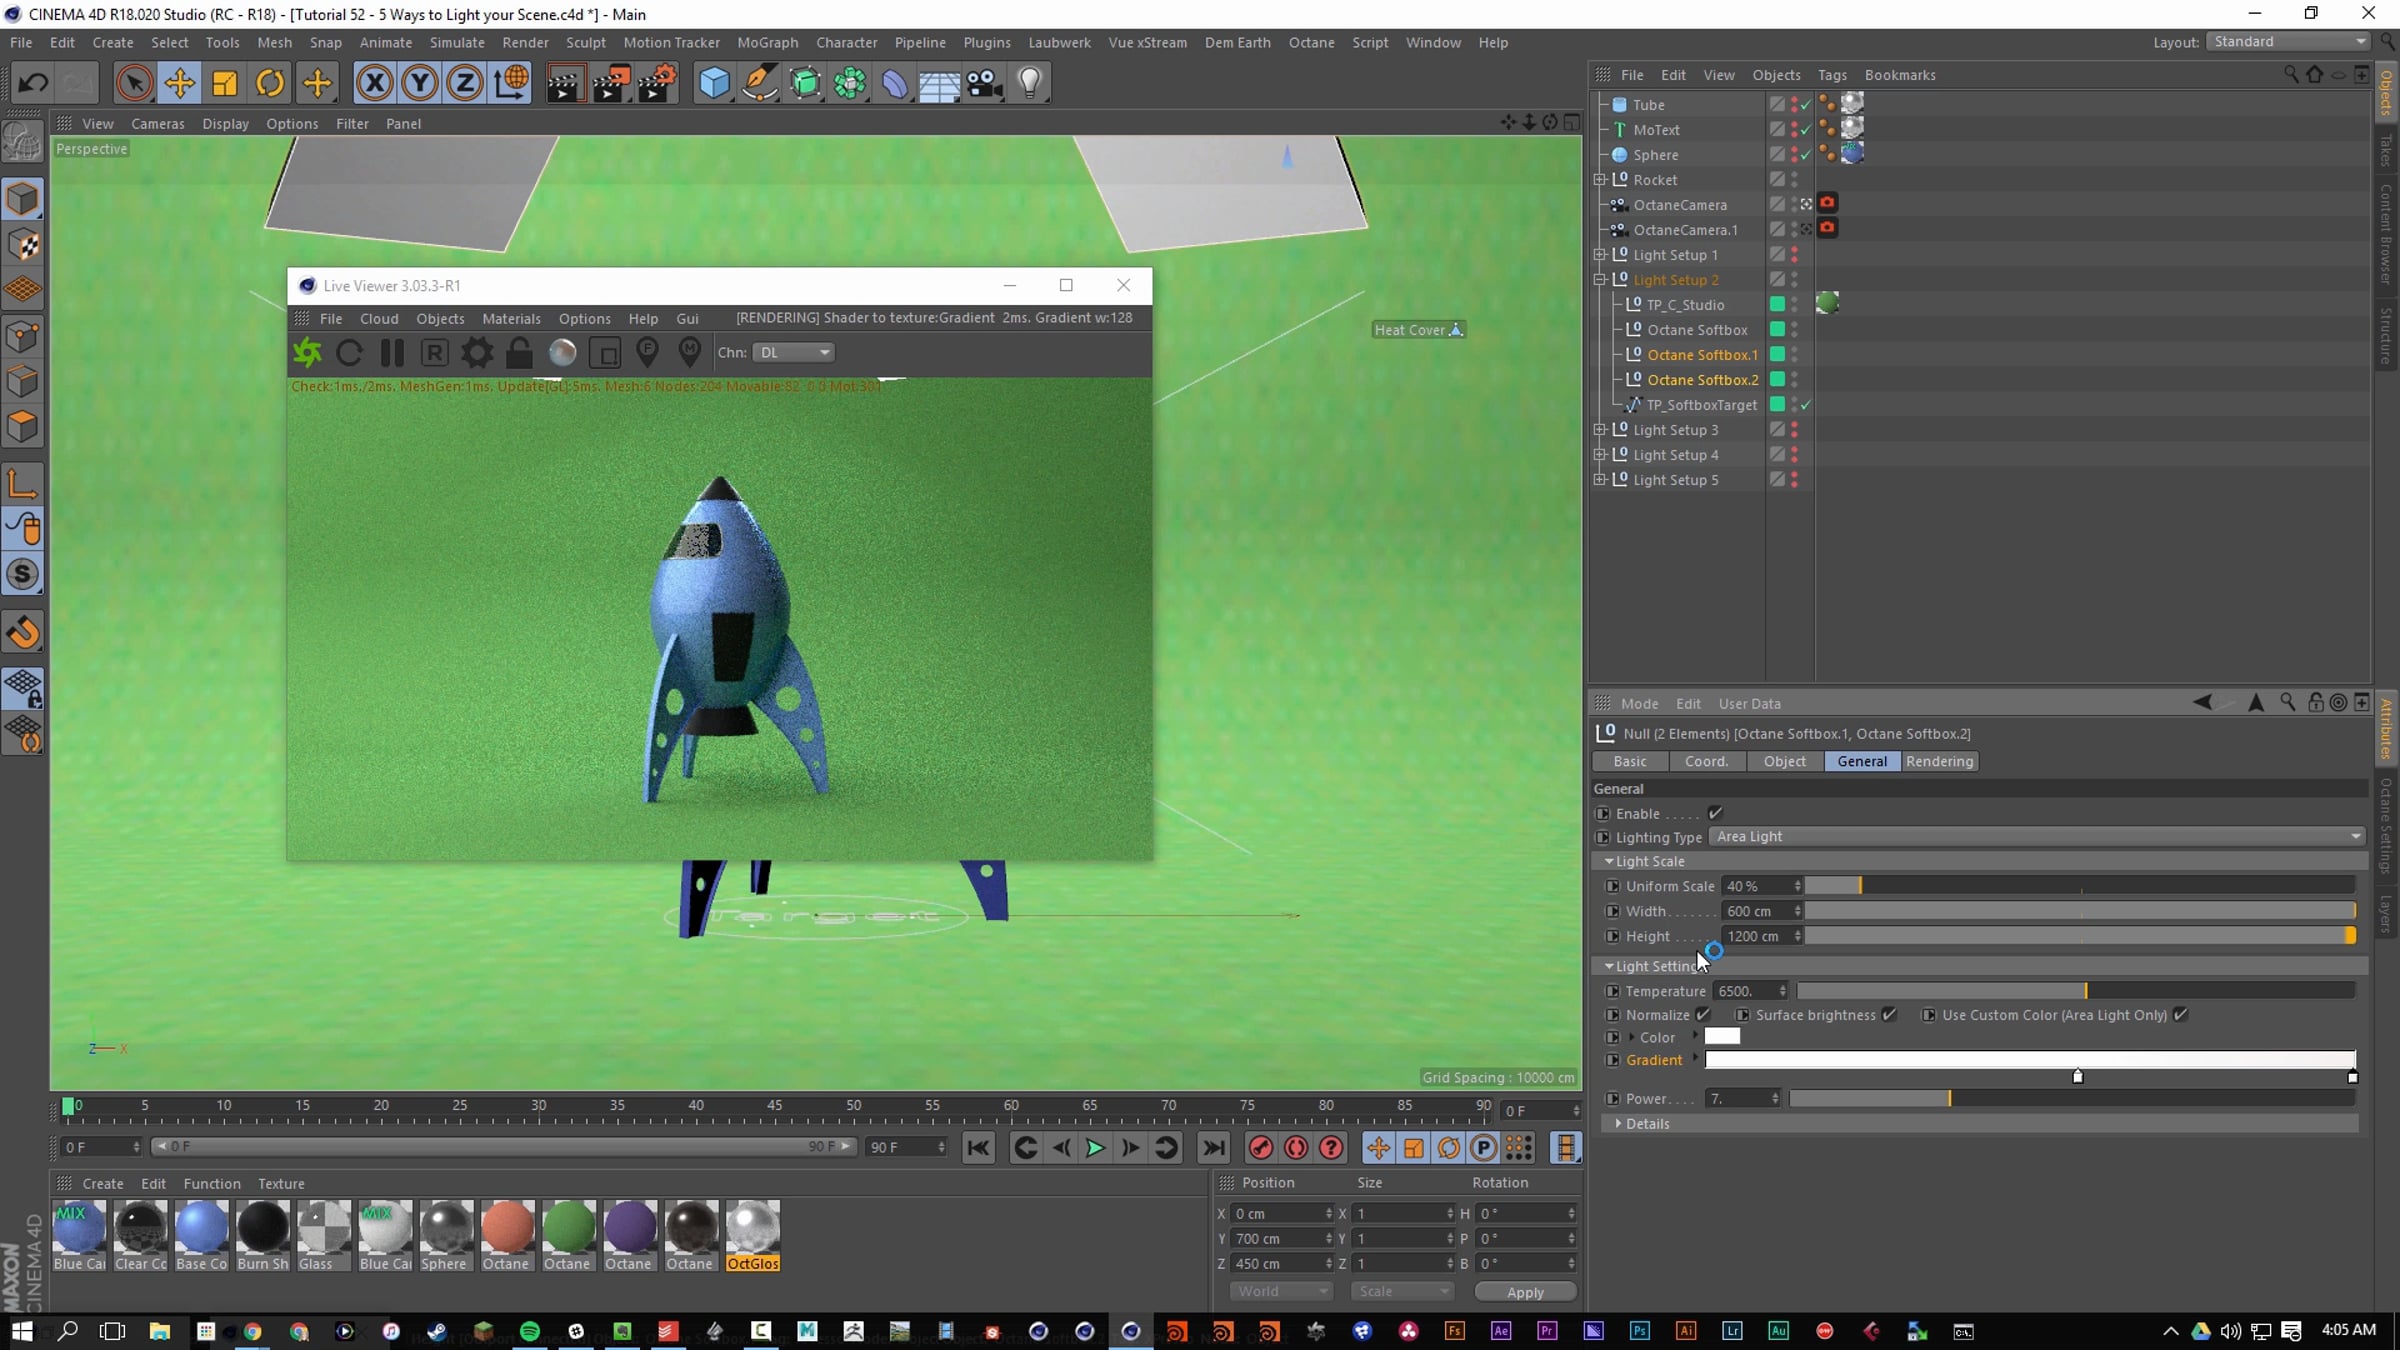
Task: Select Octane Softbox in object list
Action: pos(1697,330)
